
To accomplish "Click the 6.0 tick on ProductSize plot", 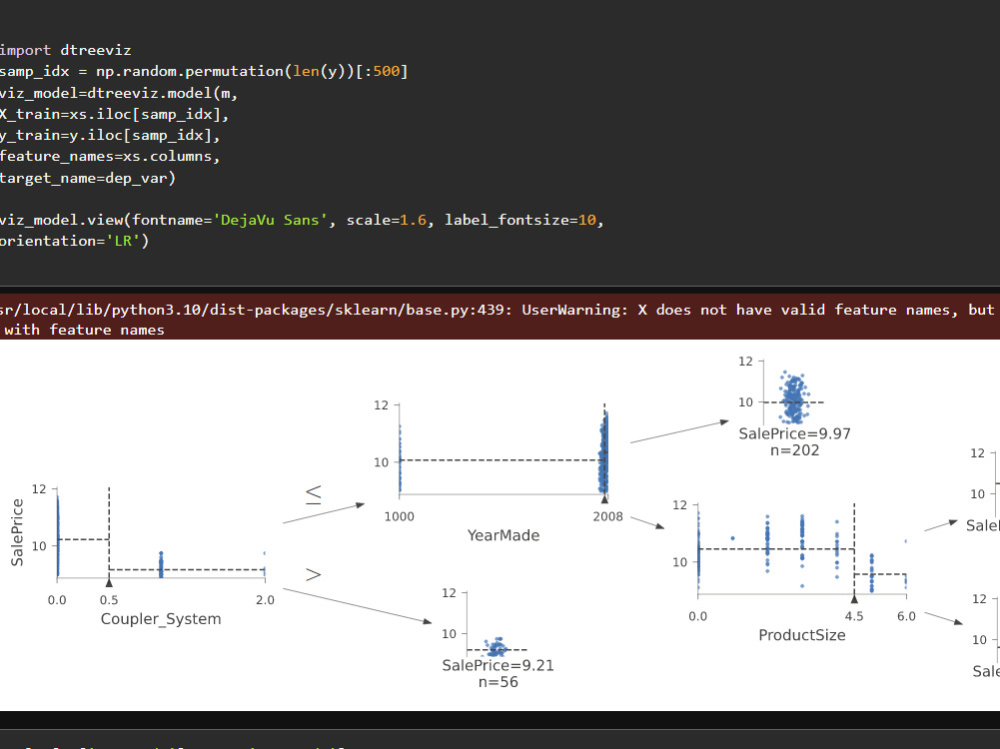I will (x=906, y=616).
